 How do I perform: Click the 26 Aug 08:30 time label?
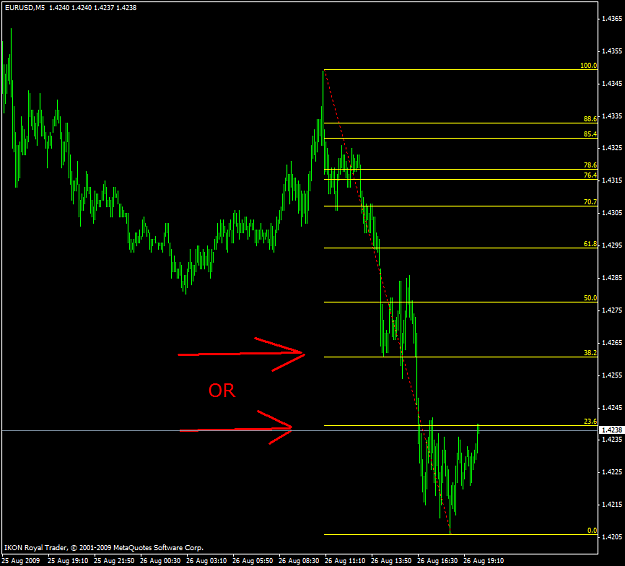pos(299,561)
